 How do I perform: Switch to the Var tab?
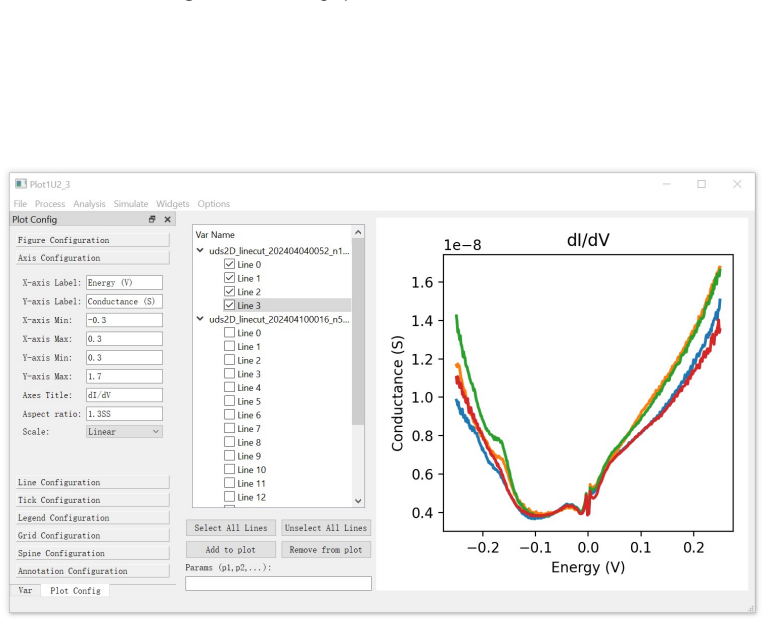pyautogui.click(x=25, y=590)
